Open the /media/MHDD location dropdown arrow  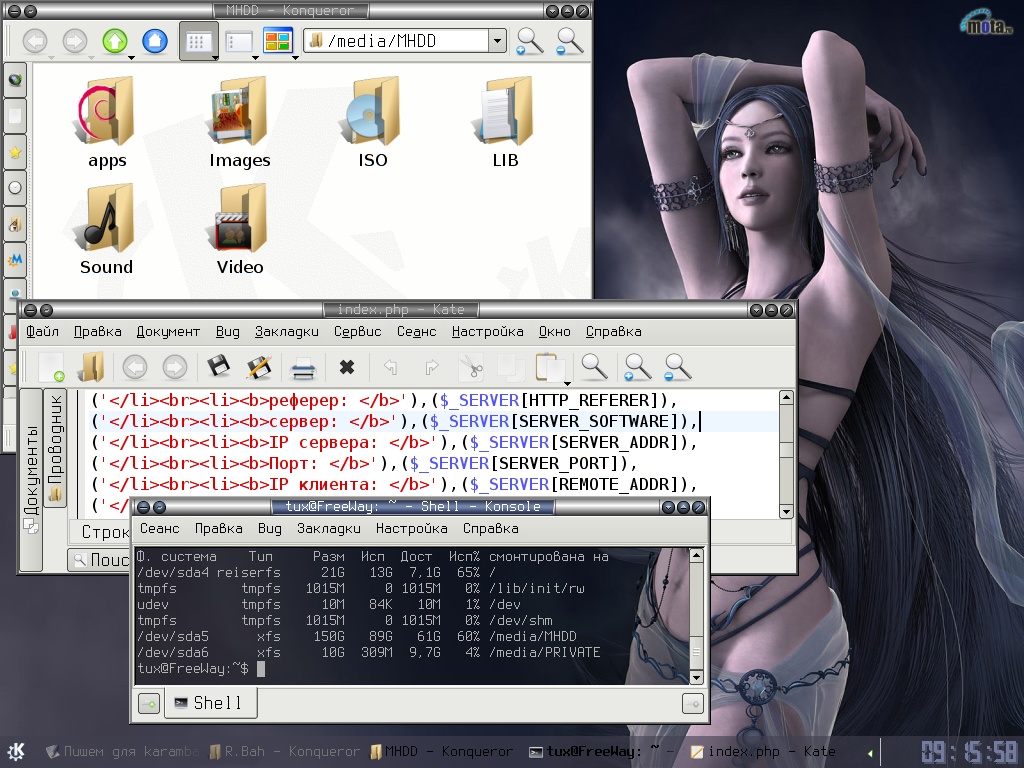pyautogui.click(x=497, y=41)
